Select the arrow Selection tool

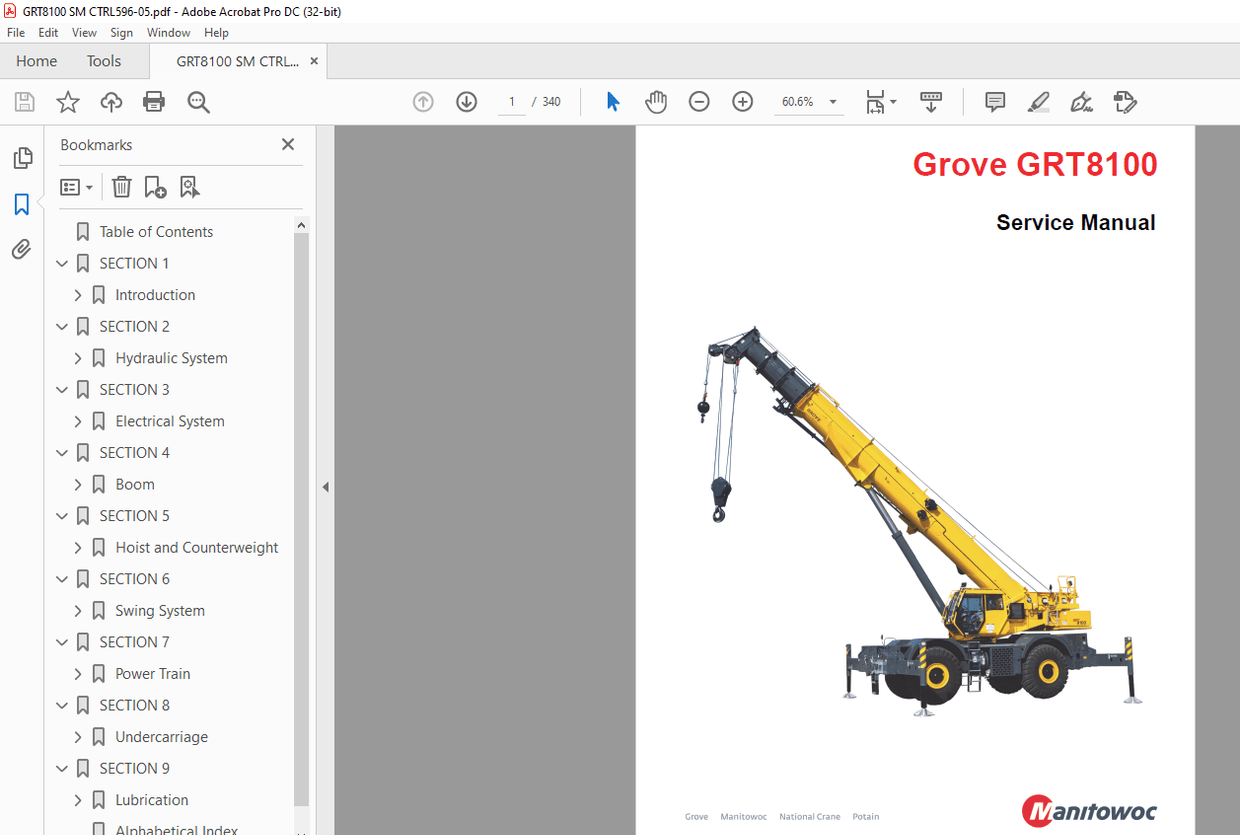tap(613, 102)
